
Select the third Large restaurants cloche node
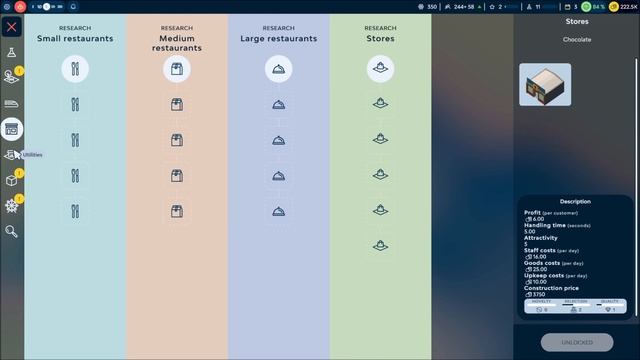(x=279, y=140)
